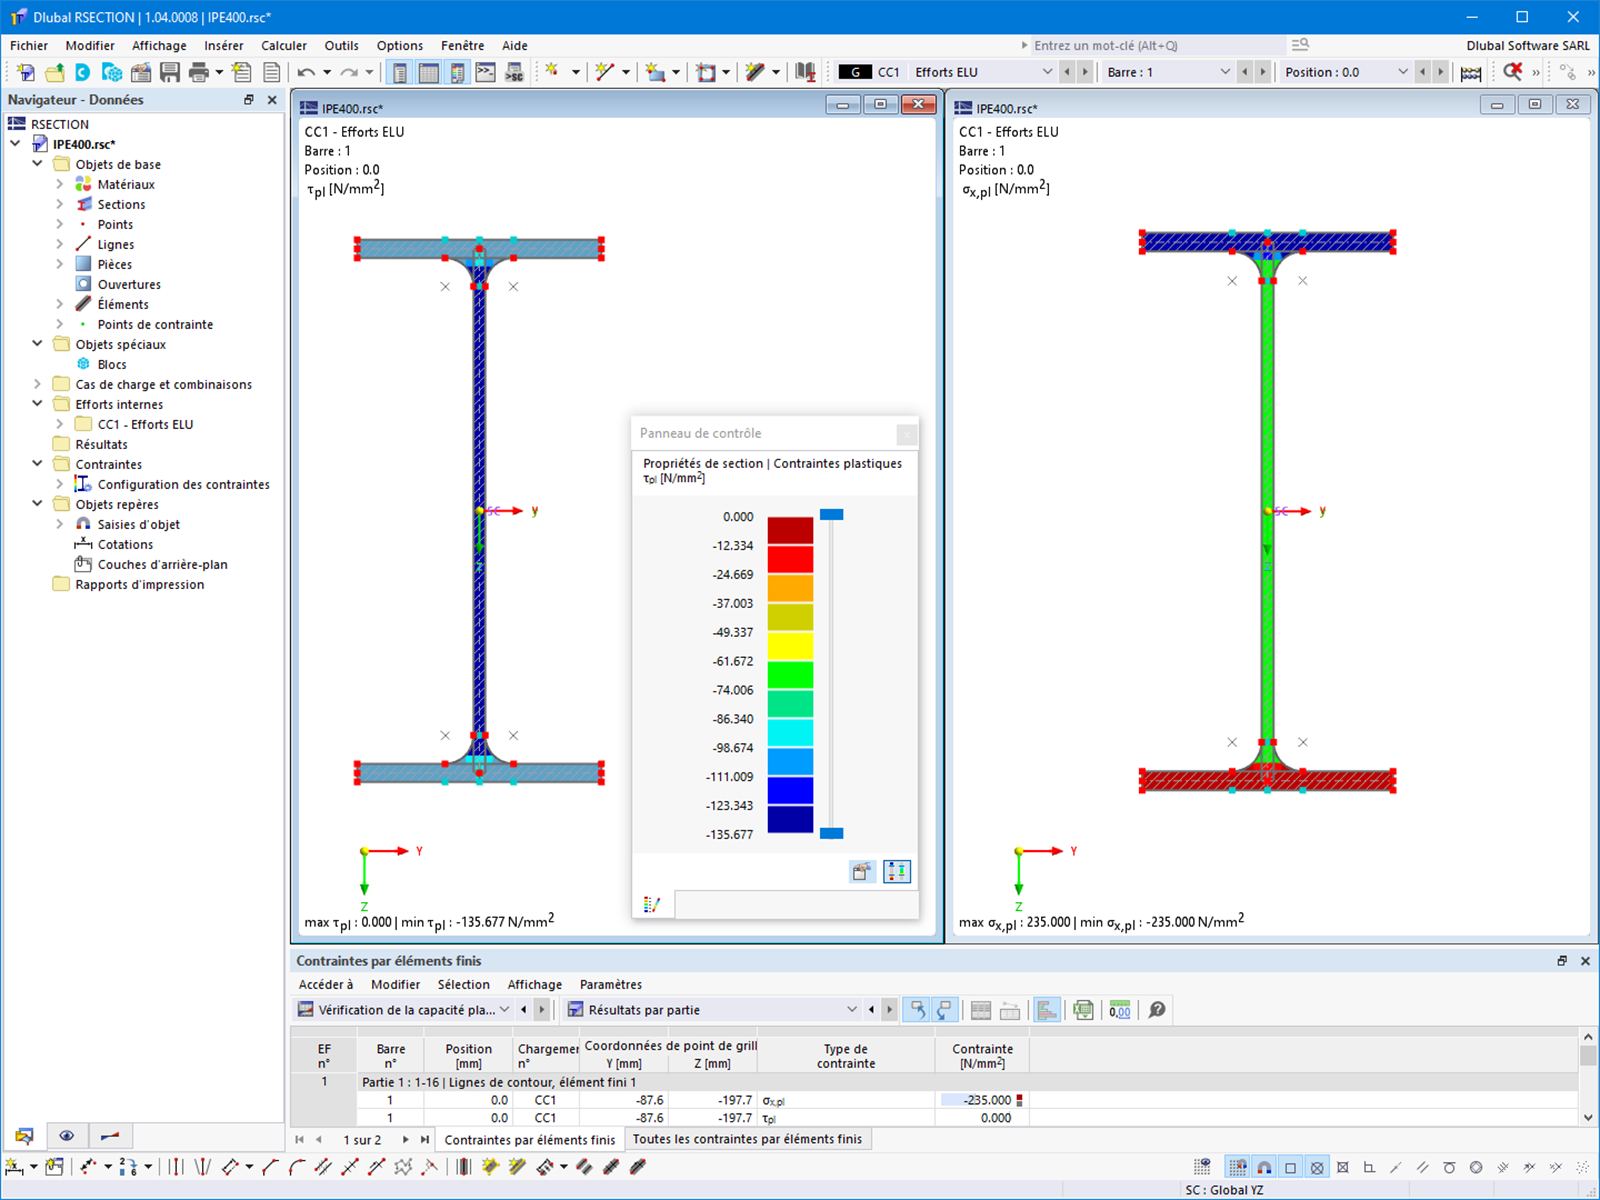Open the Position : 0.0 dropdown
Viewport: 1600px width, 1200px height.
[1403, 72]
